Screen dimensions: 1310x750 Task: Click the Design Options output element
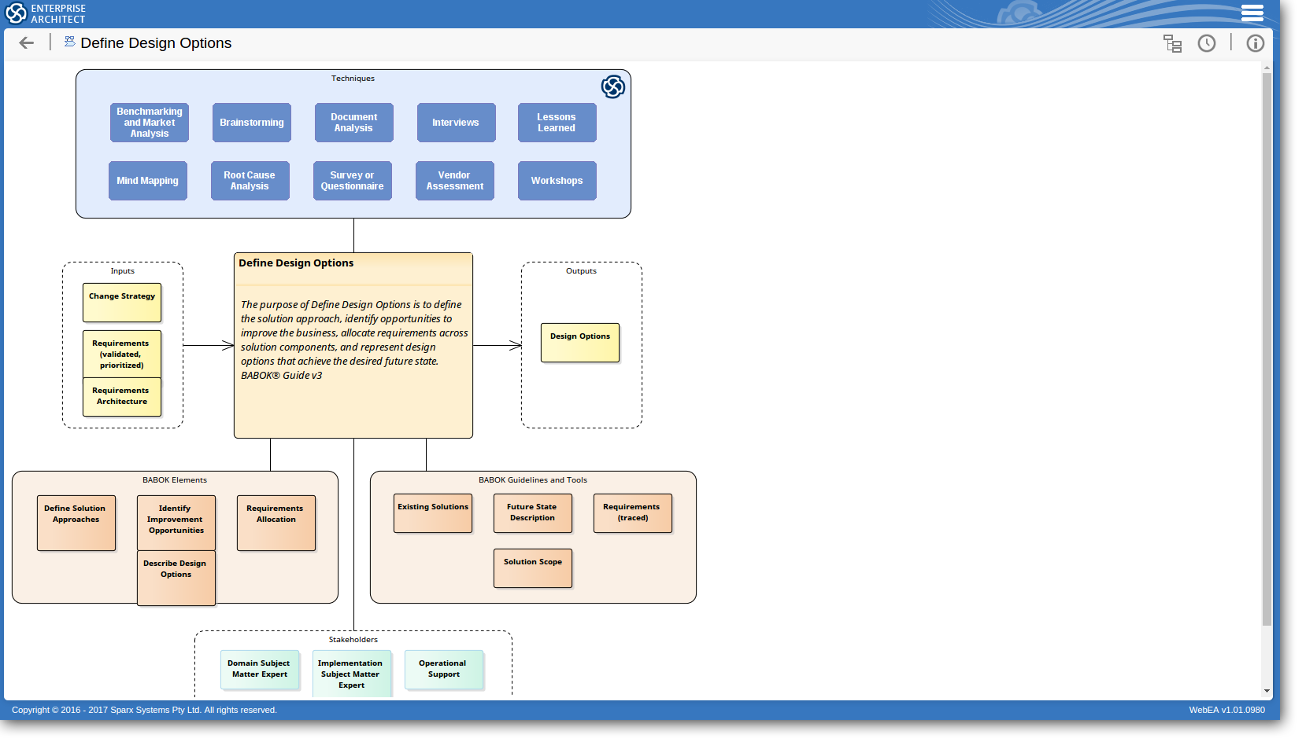click(x=580, y=342)
